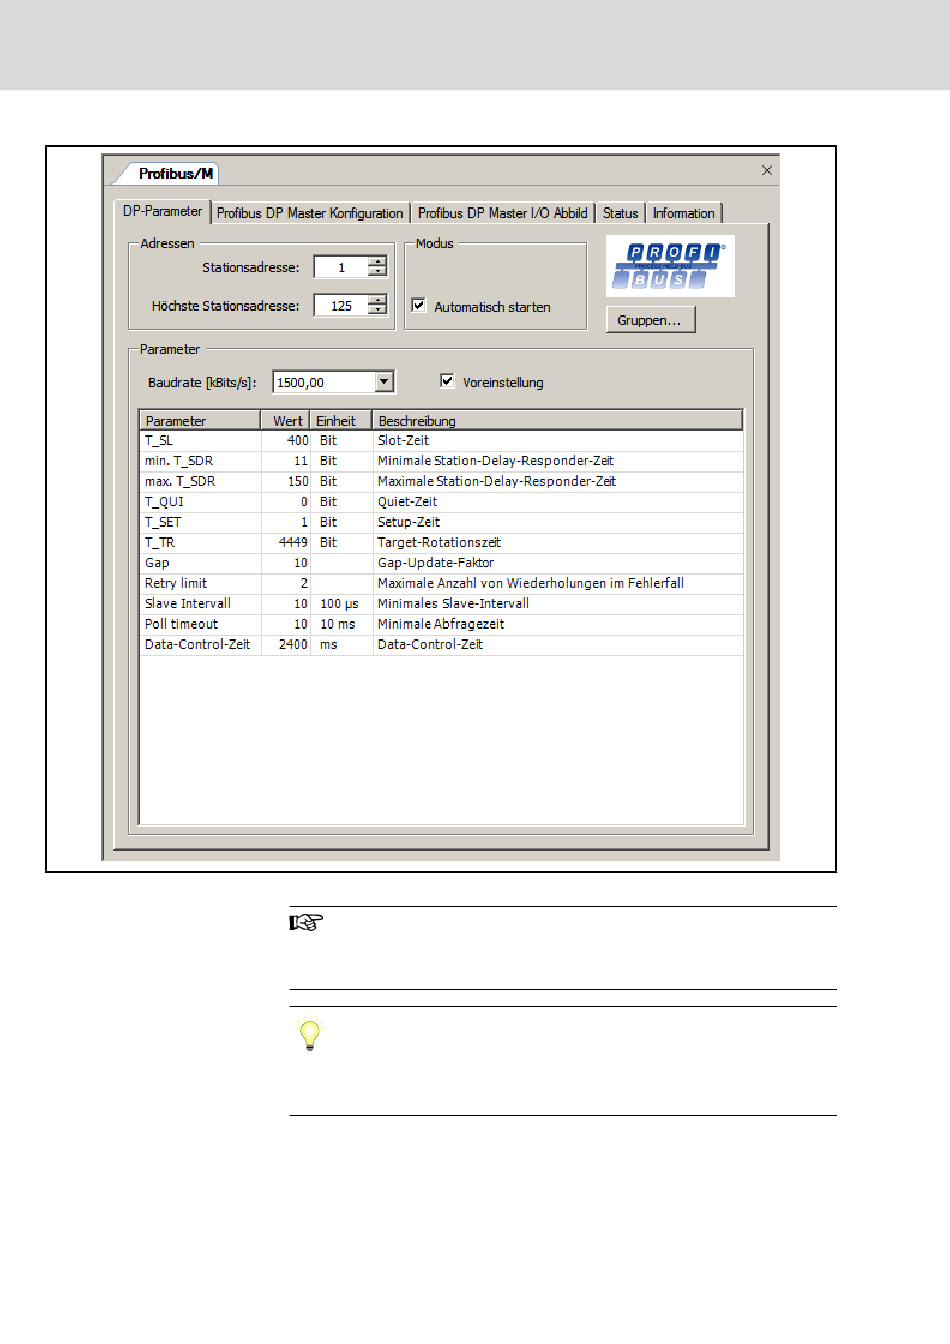Click the Setup-Zeit description cell
Viewport: 950px width, 1344px height.
[557, 522]
